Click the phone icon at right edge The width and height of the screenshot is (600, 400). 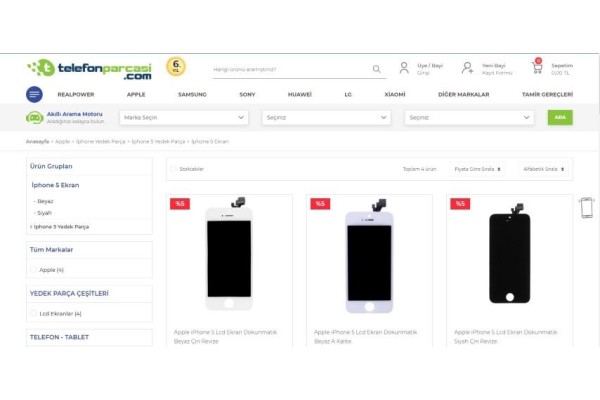587,208
